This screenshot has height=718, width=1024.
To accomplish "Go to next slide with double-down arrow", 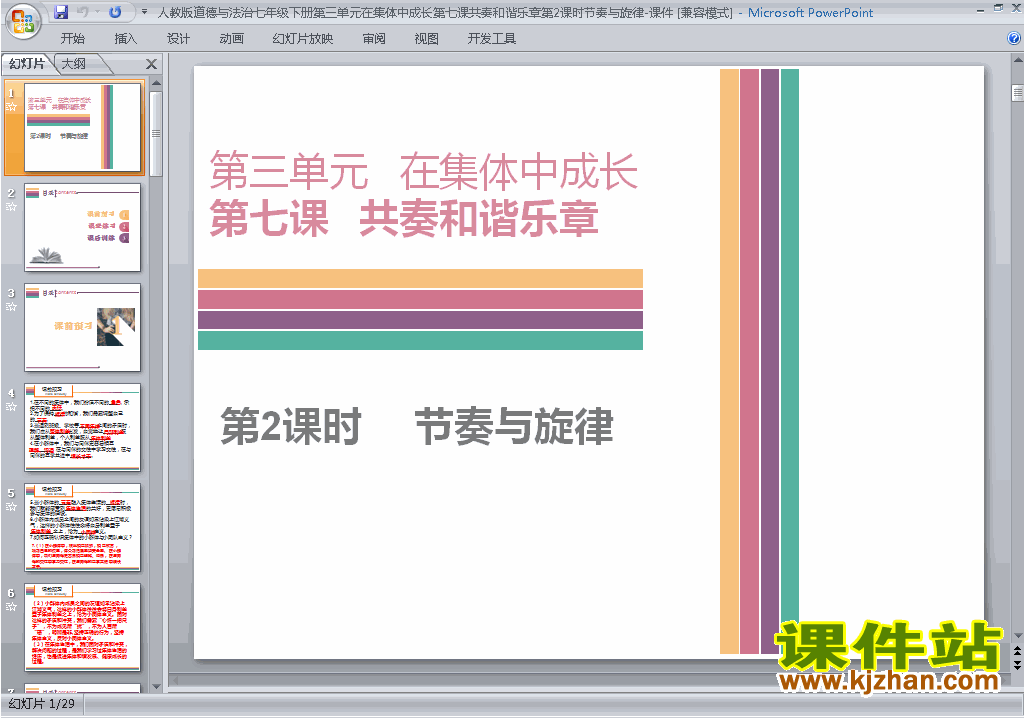I will pyautogui.click(x=1017, y=664).
